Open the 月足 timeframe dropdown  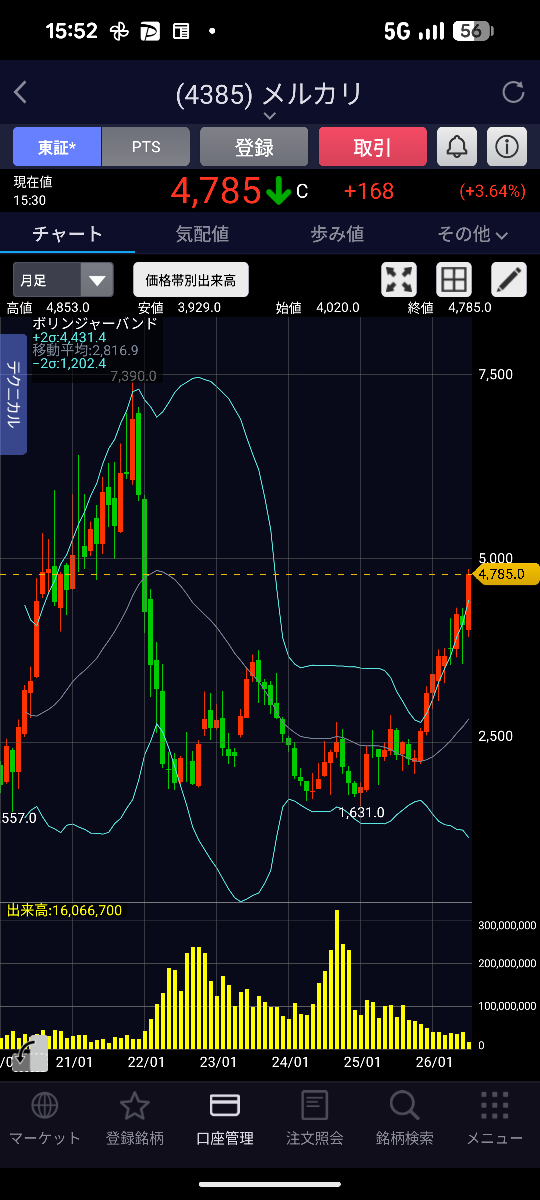point(63,280)
